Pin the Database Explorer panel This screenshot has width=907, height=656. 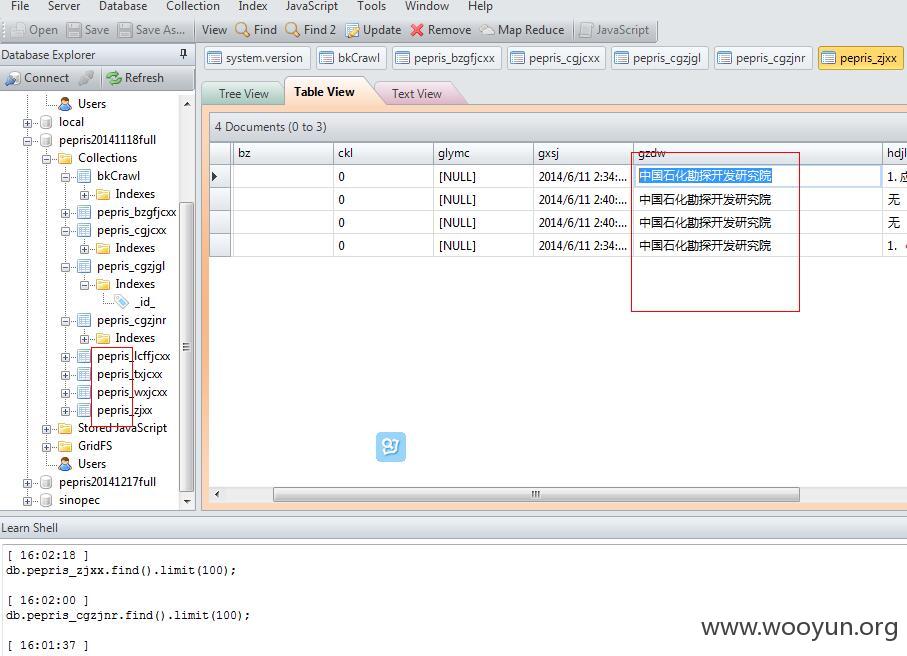183,54
